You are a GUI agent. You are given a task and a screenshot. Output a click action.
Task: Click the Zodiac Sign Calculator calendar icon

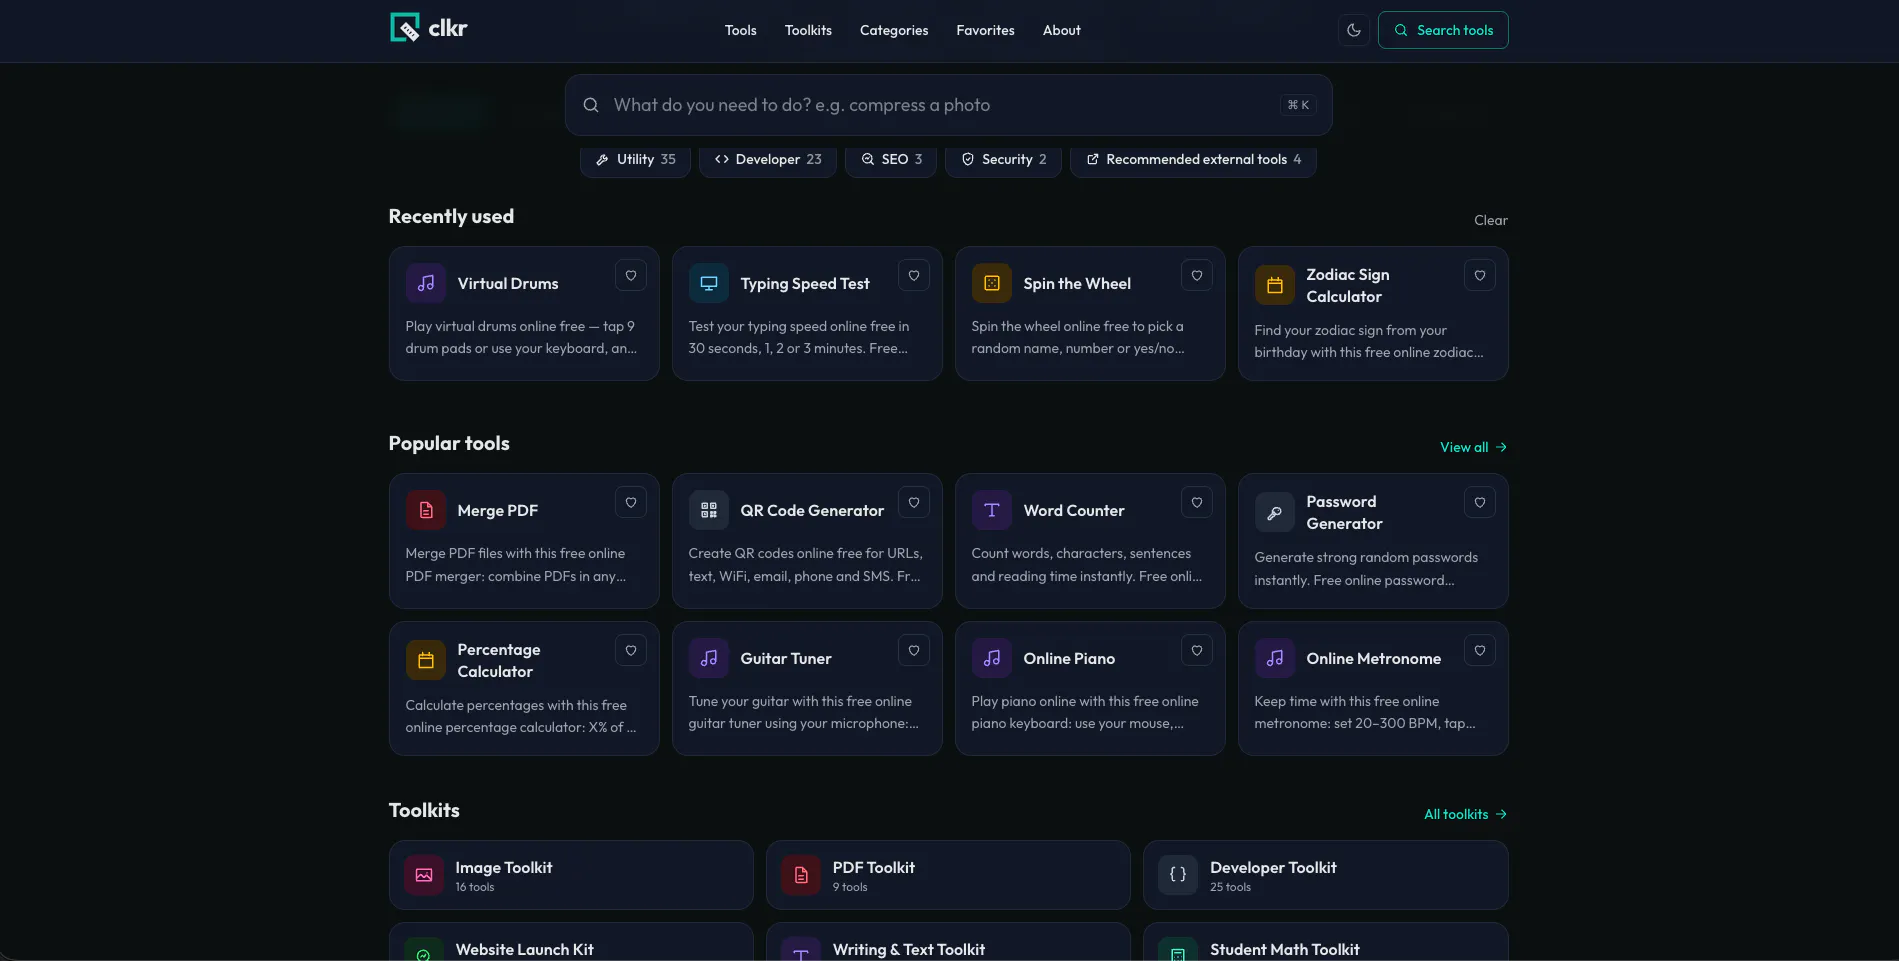(1275, 285)
